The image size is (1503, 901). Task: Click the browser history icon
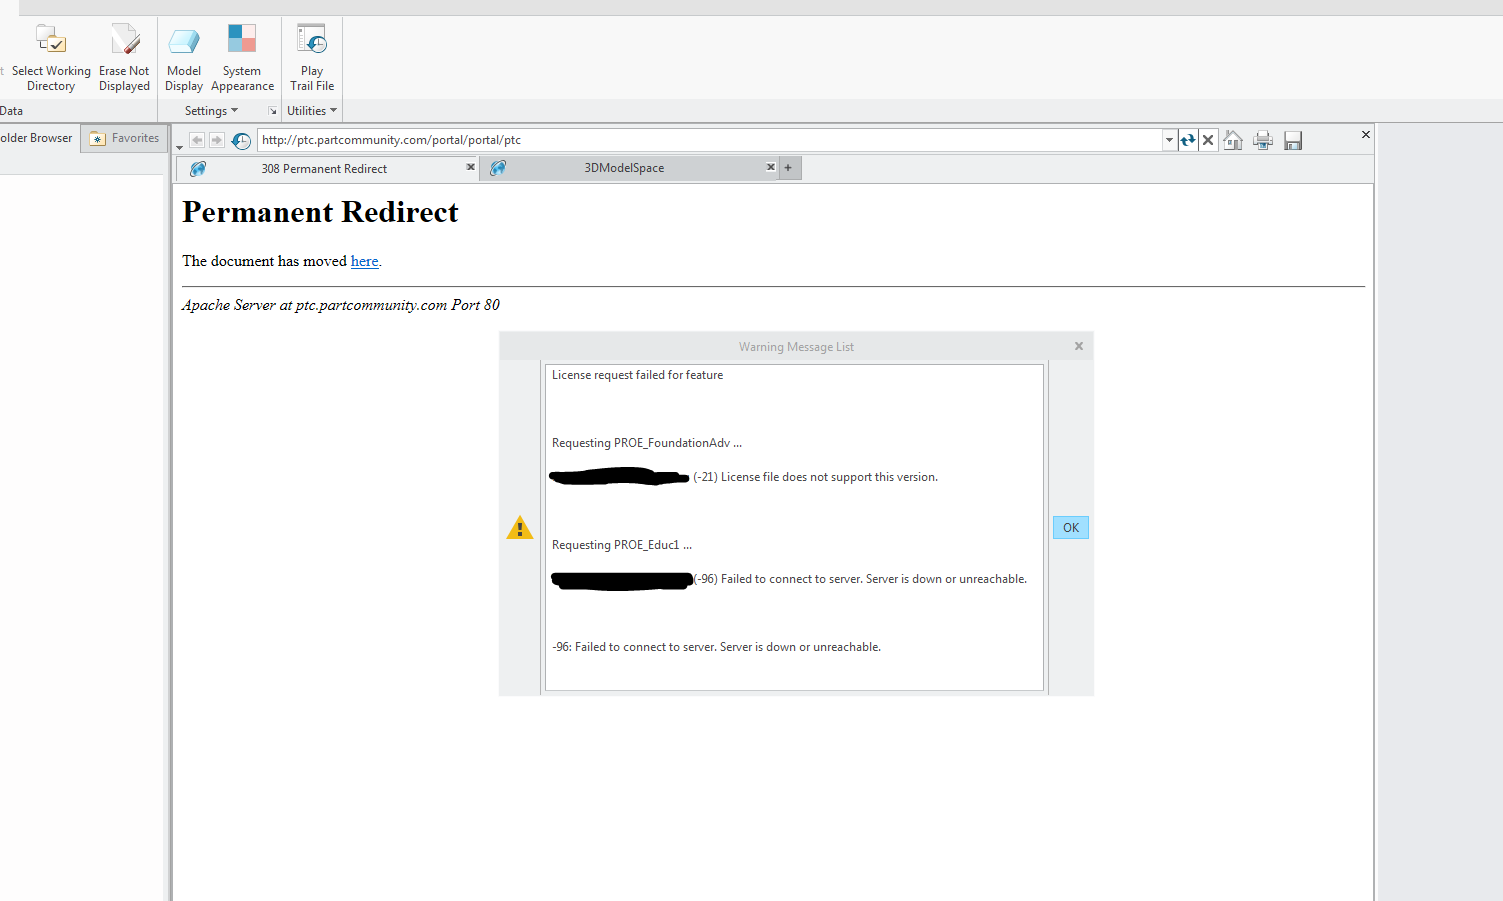(240, 140)
